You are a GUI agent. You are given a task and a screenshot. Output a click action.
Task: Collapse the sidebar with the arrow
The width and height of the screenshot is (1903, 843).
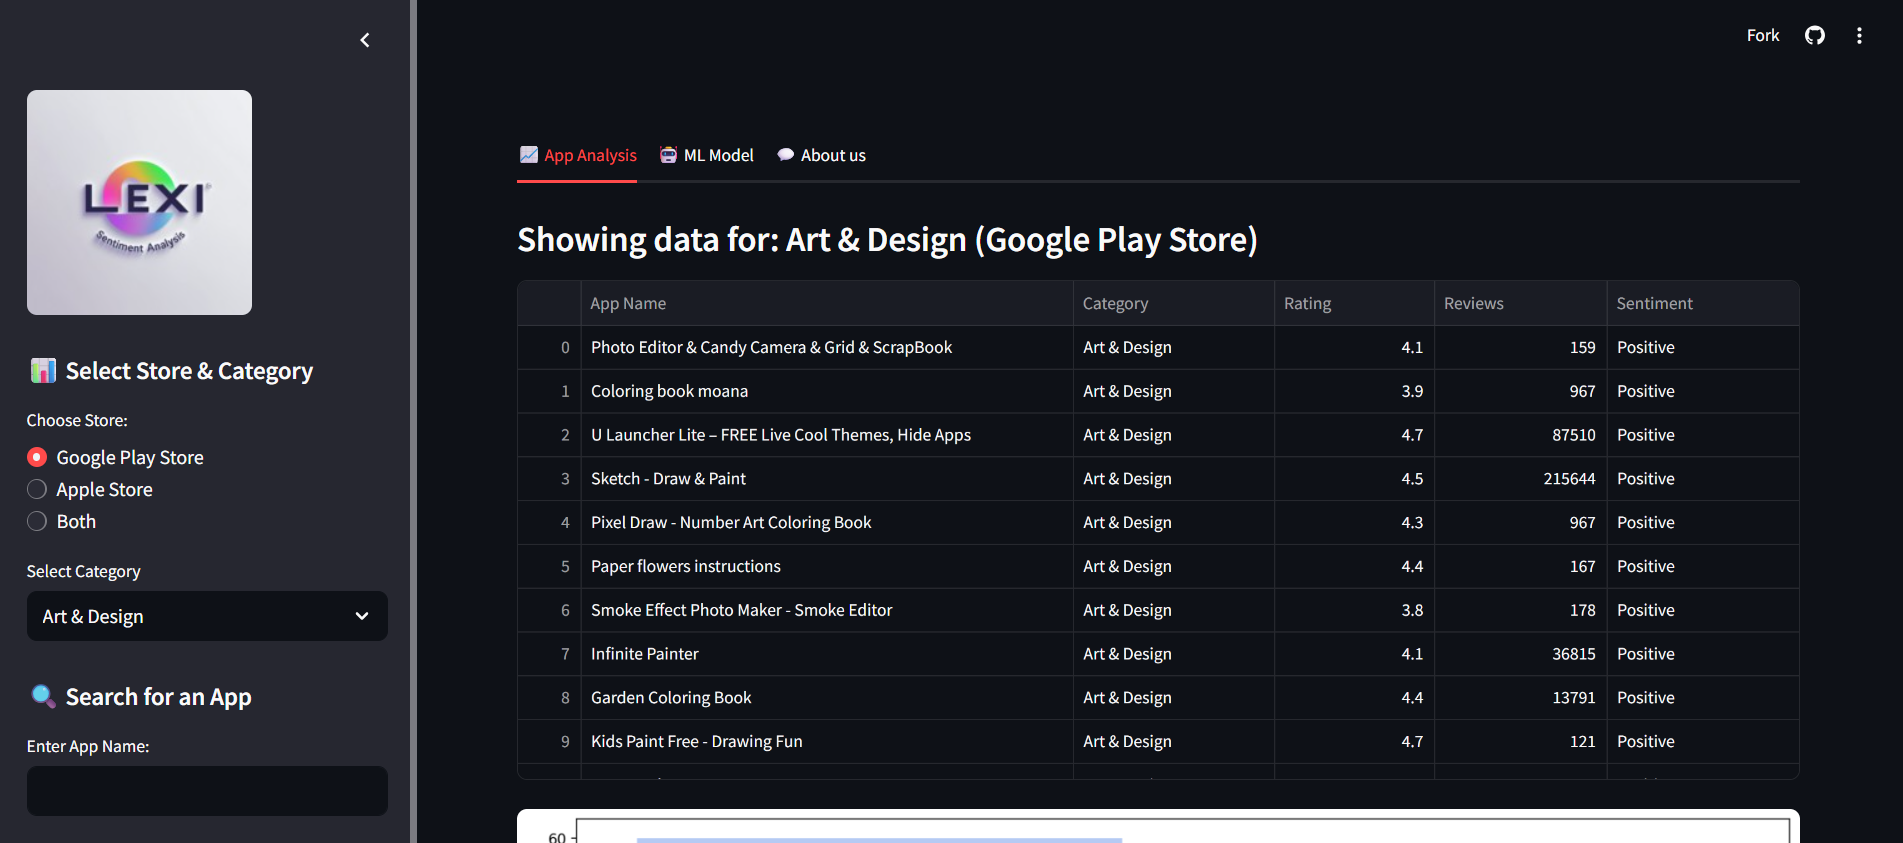(x=365, y=40)
